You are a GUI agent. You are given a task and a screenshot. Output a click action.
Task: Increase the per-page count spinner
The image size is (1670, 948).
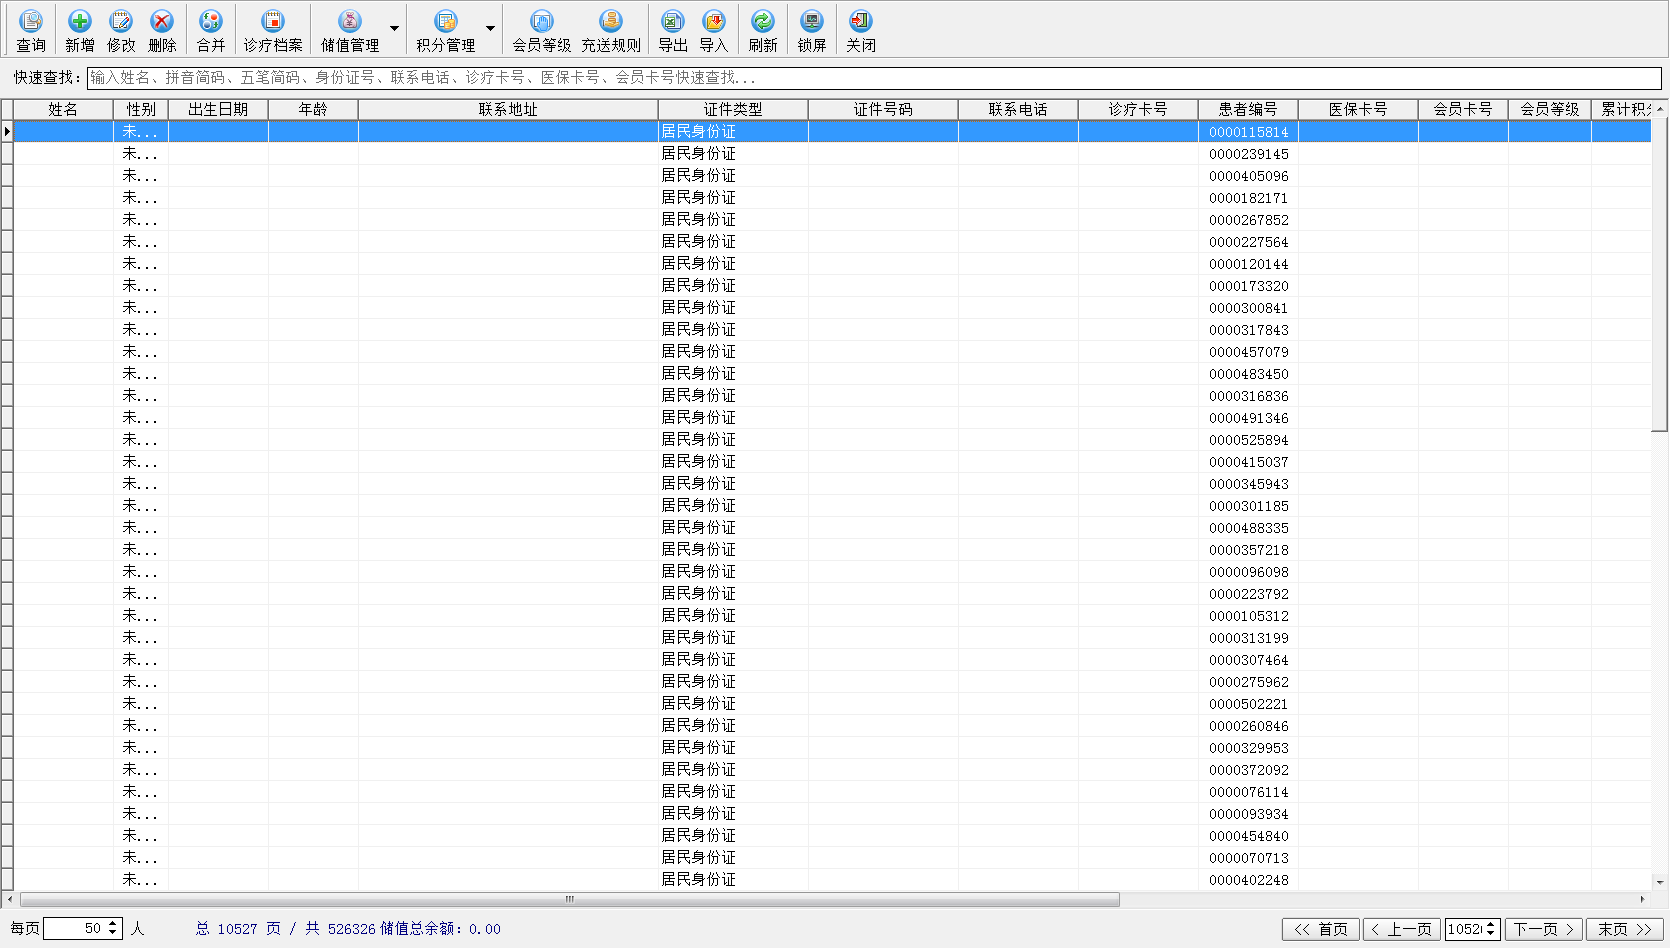(x=113, y=924)
